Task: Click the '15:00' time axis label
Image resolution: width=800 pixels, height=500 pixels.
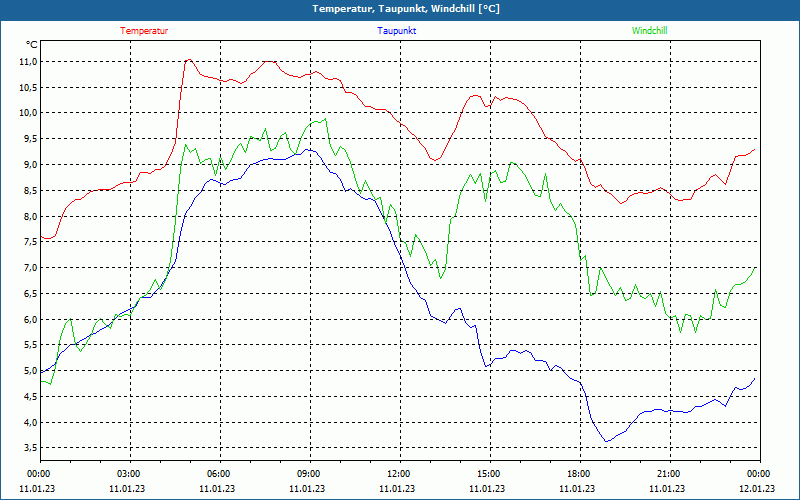Action: click(x=489, y=474)
